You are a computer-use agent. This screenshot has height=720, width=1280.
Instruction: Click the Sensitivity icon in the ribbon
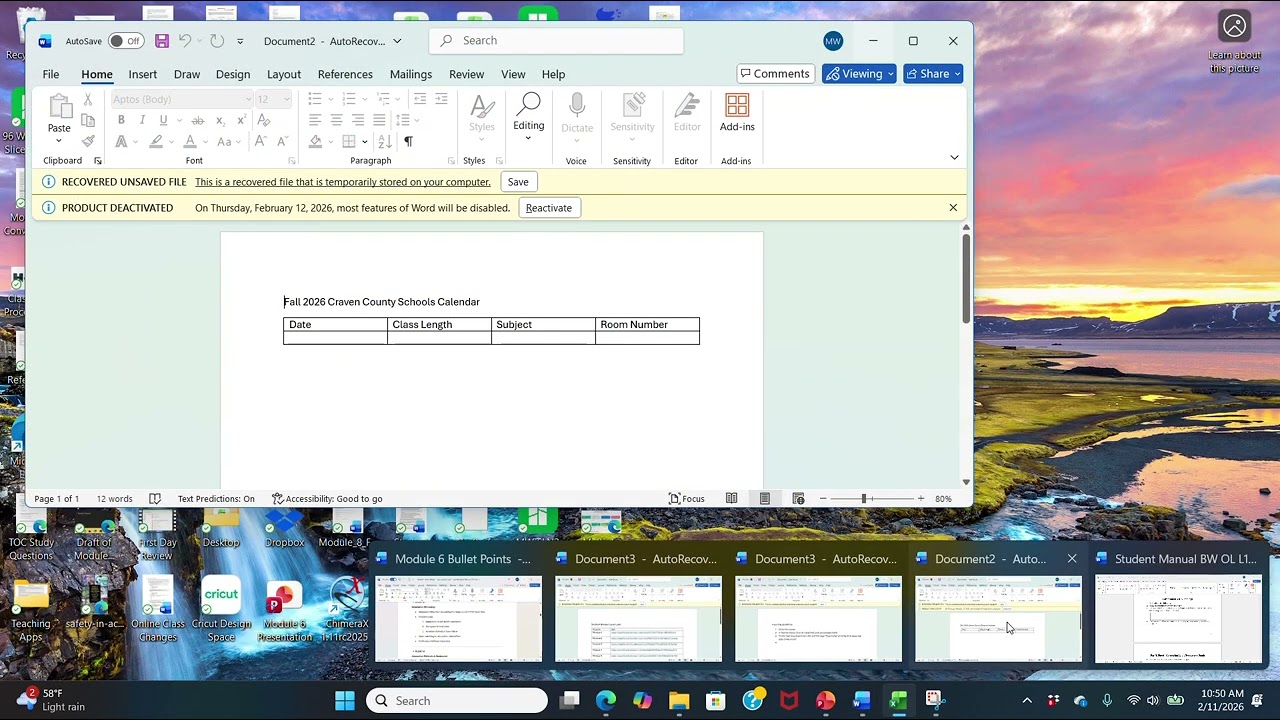pos(633,106)
